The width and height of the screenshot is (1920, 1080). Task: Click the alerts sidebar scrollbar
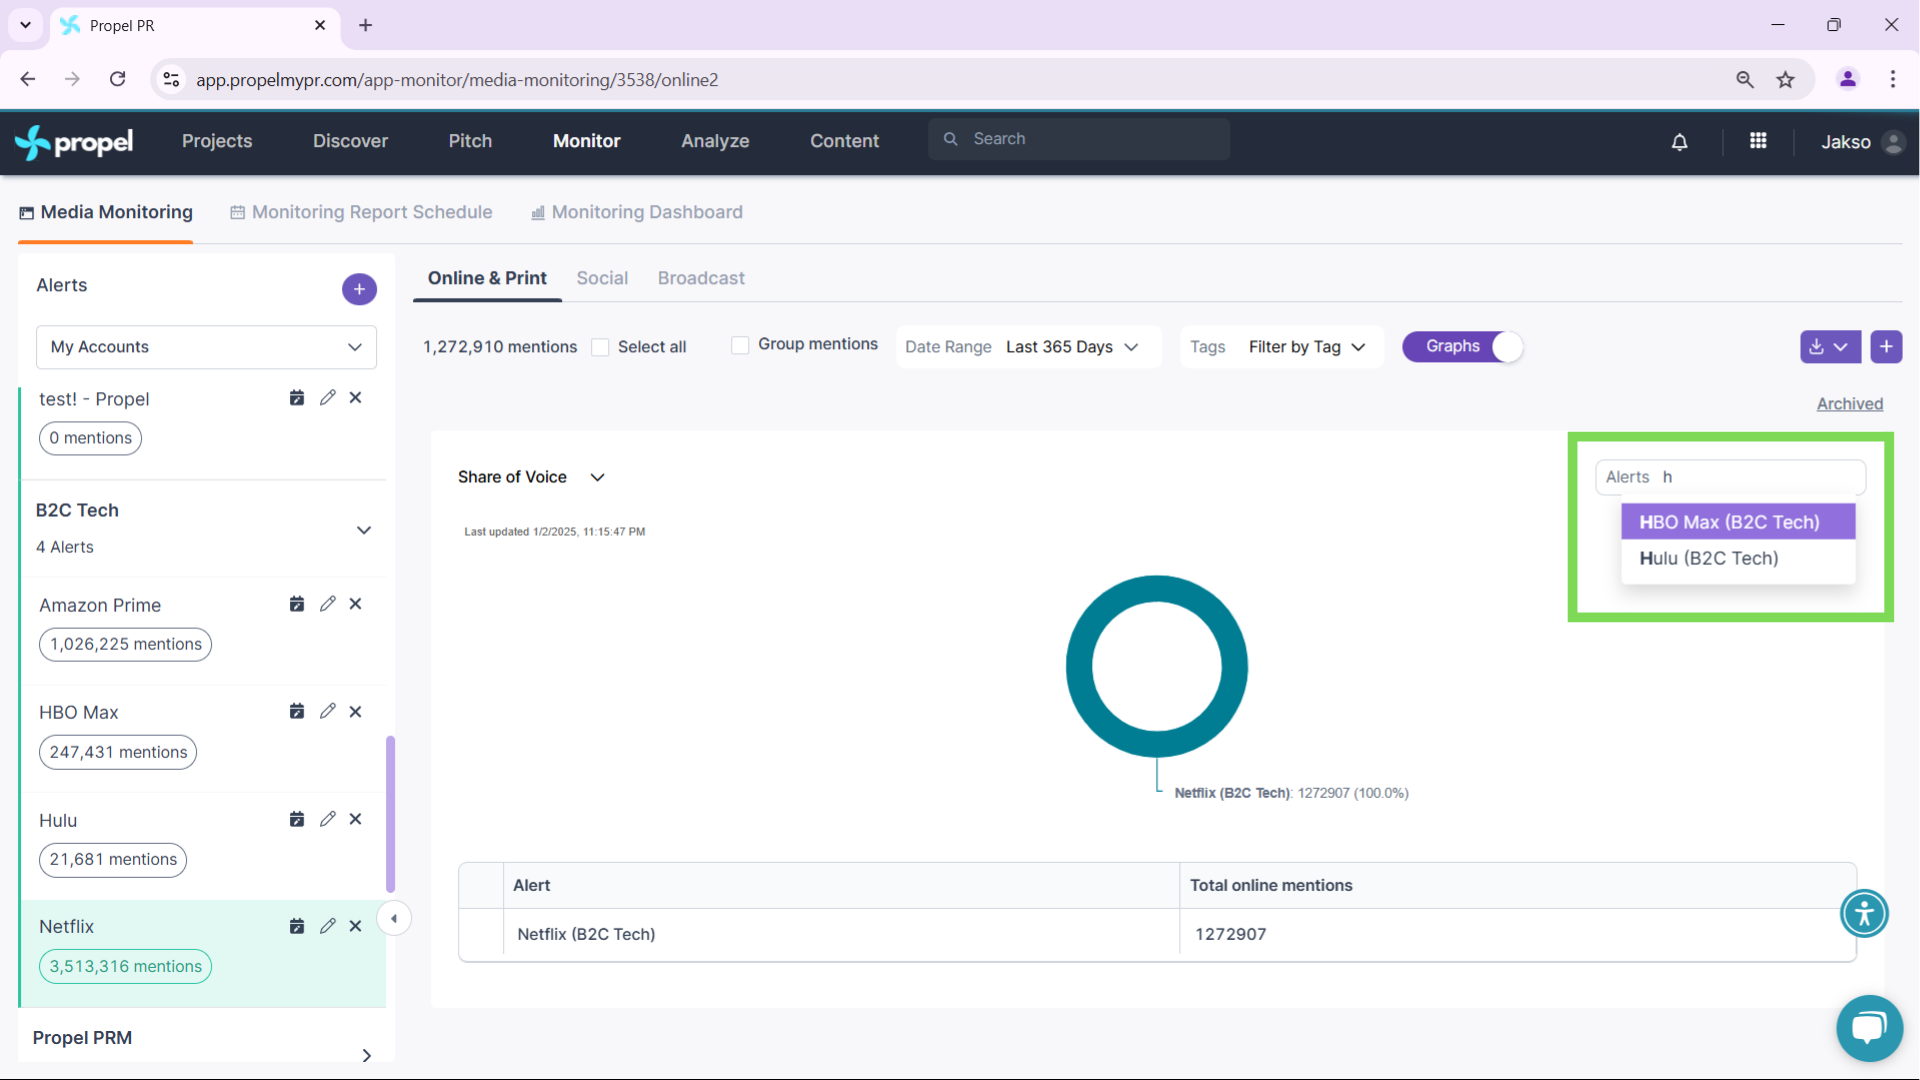point(390,814)
